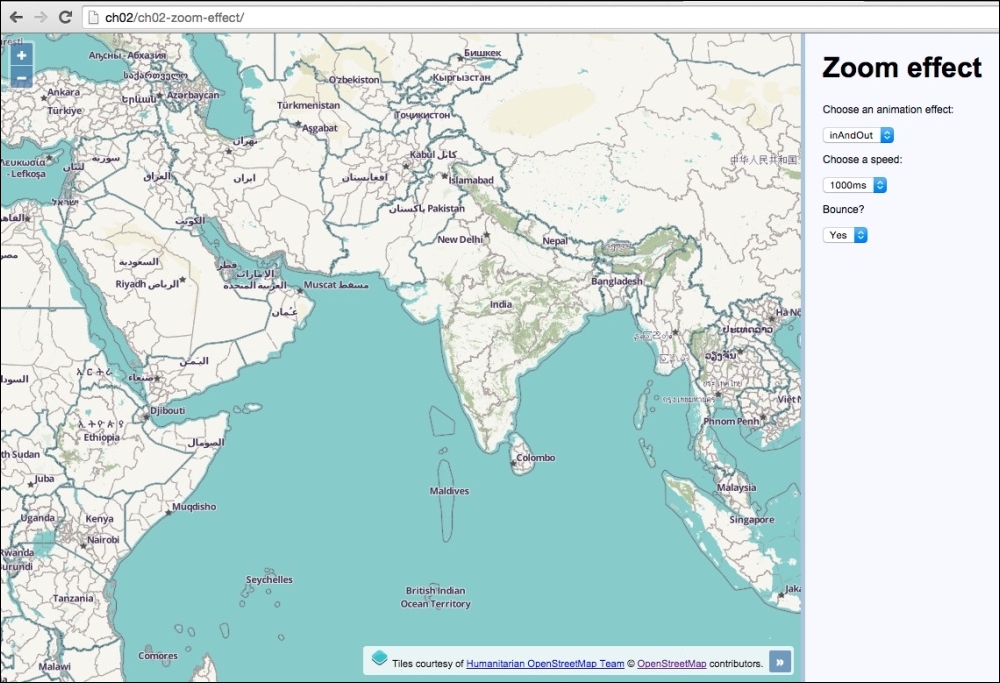
Task: Click the Bangladesh map label
Action: (617, 281)
